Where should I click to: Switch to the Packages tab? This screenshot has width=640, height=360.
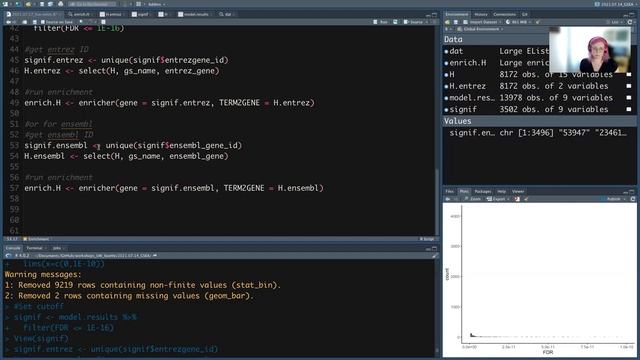(482, 191)
